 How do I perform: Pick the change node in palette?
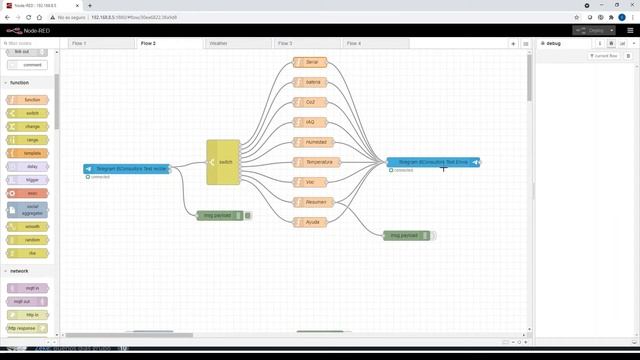pyautogui.click(x=27, y=127)
